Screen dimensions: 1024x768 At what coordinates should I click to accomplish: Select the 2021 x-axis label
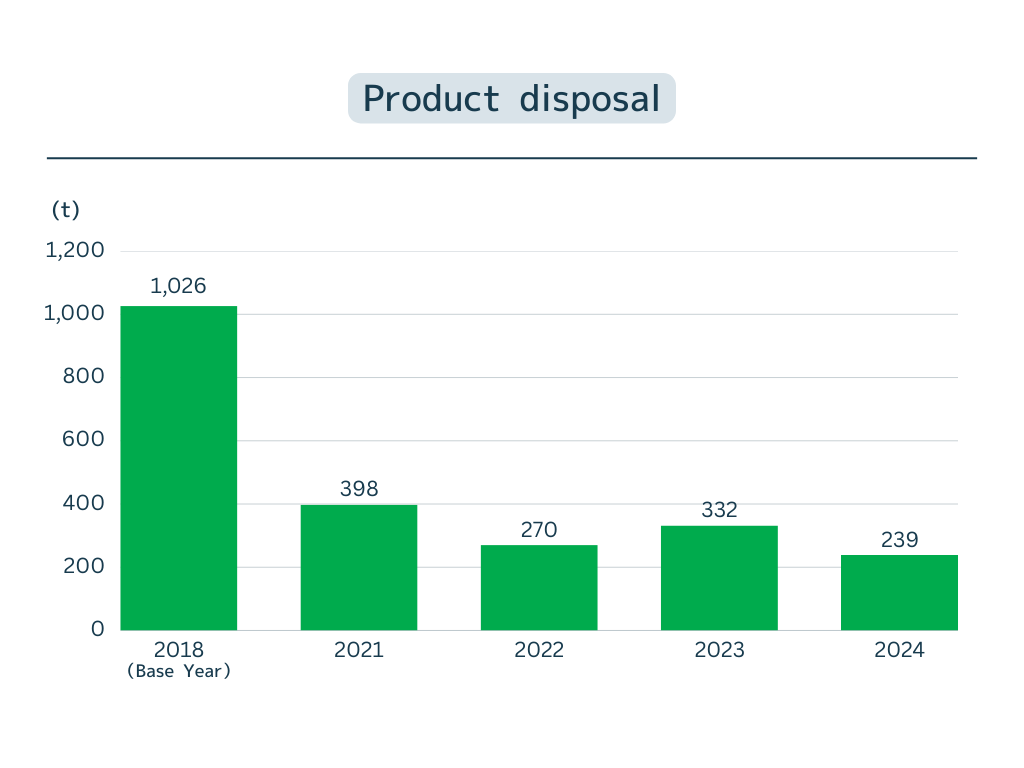coord(359,650)
